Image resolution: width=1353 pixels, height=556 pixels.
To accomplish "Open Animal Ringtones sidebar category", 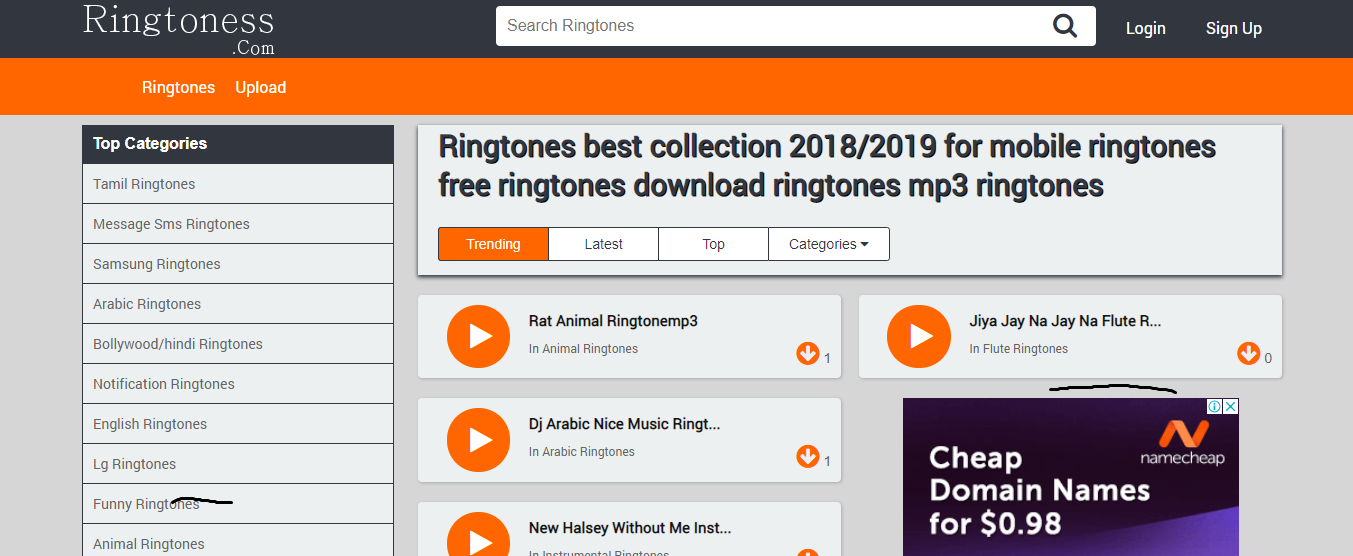I will 238,540.
